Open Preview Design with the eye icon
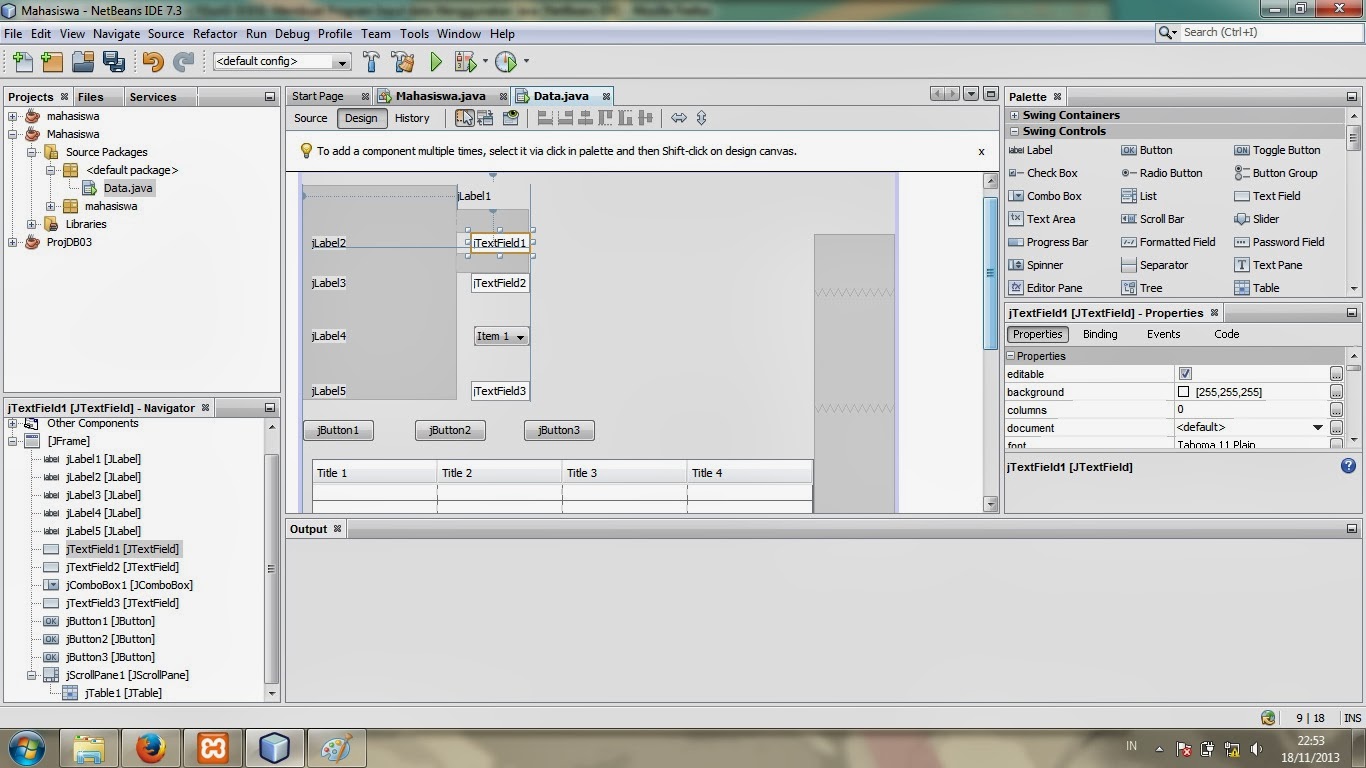The width and height of the screenshot is (1366, 768). point(511,117)
